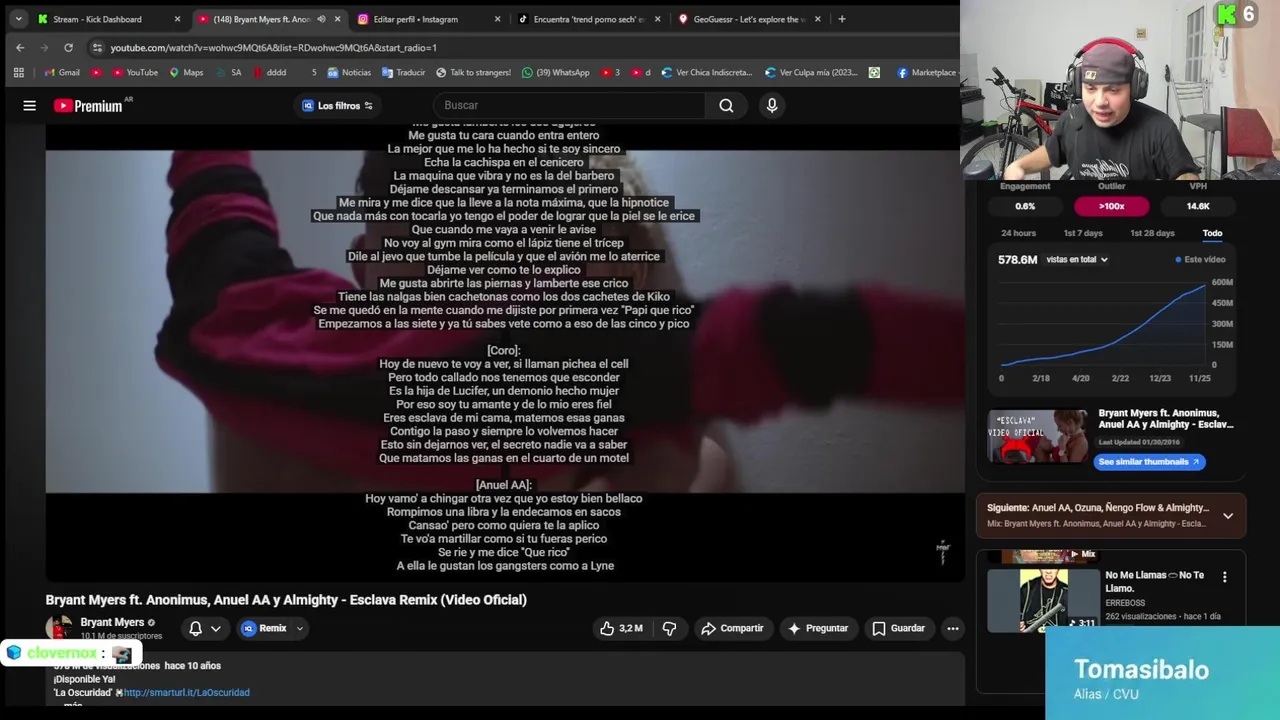Dislike the Esclava Remix video

pos(669,628)
